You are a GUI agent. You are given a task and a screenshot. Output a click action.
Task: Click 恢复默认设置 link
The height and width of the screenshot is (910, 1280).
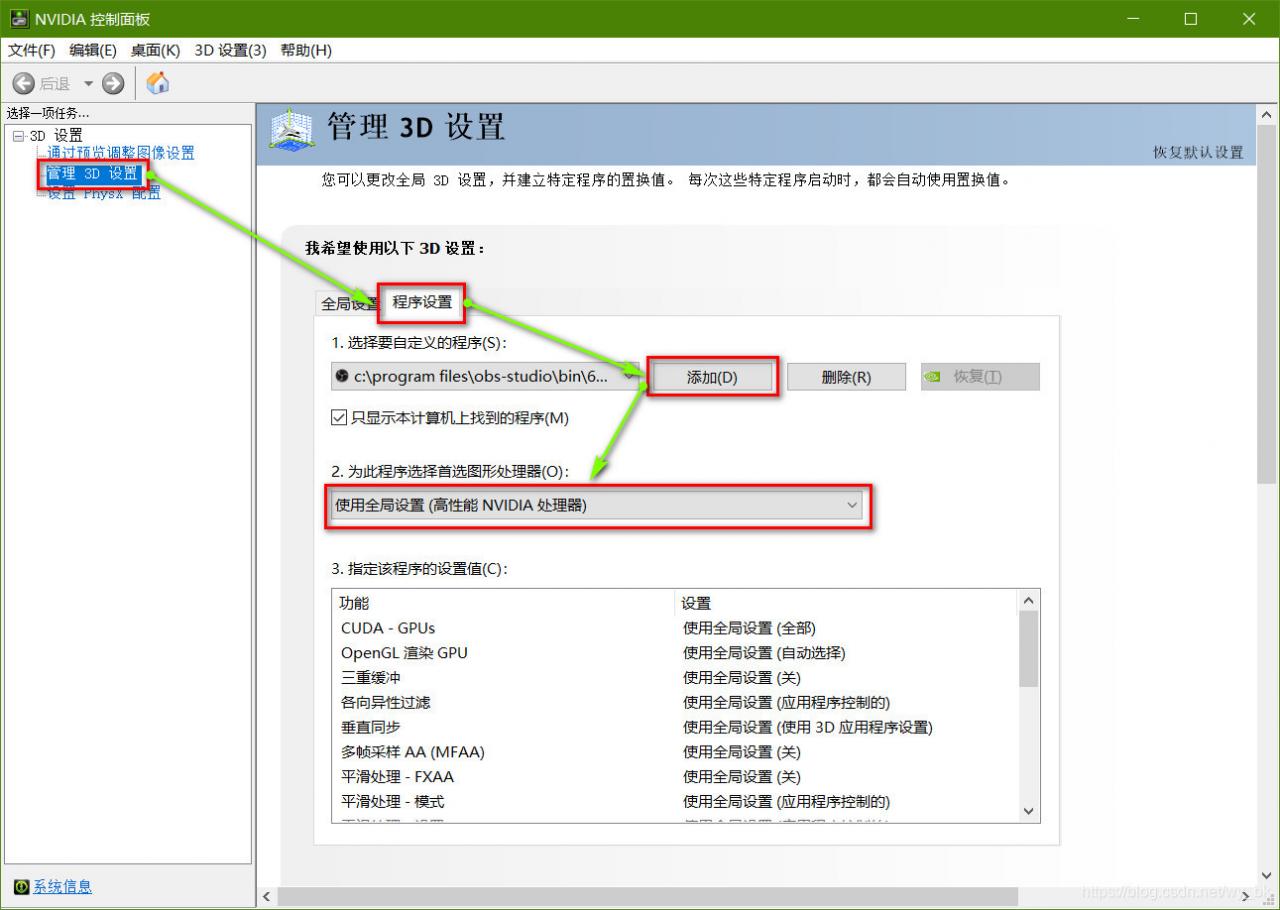pos(1198,152)
